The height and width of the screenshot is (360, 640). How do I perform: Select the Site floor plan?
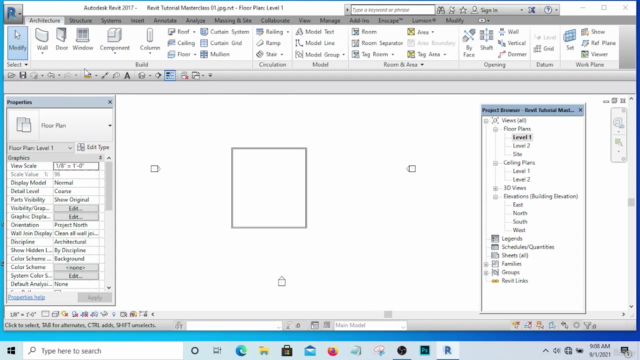tap(517, 154)
